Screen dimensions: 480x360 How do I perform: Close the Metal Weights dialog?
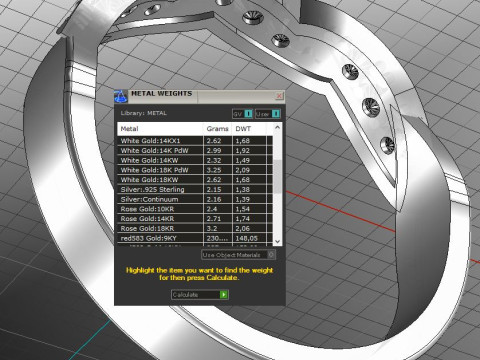(279, 96)
